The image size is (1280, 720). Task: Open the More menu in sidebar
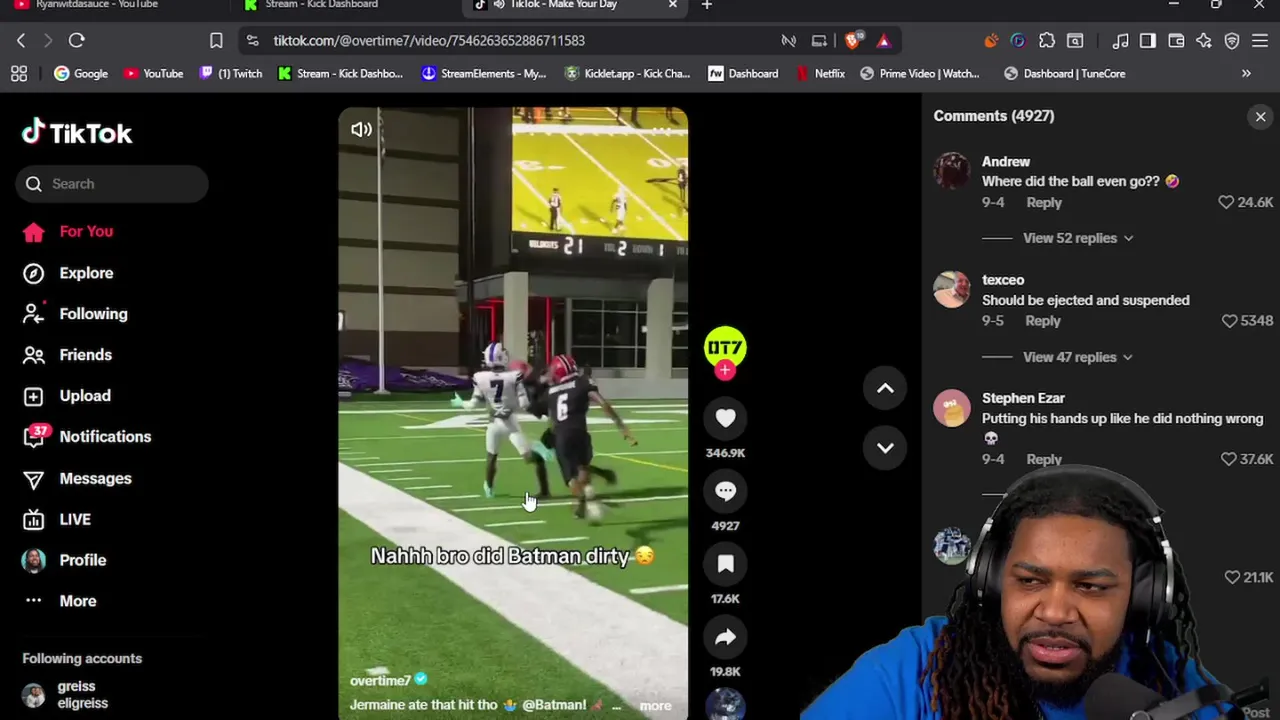point(60,601)
